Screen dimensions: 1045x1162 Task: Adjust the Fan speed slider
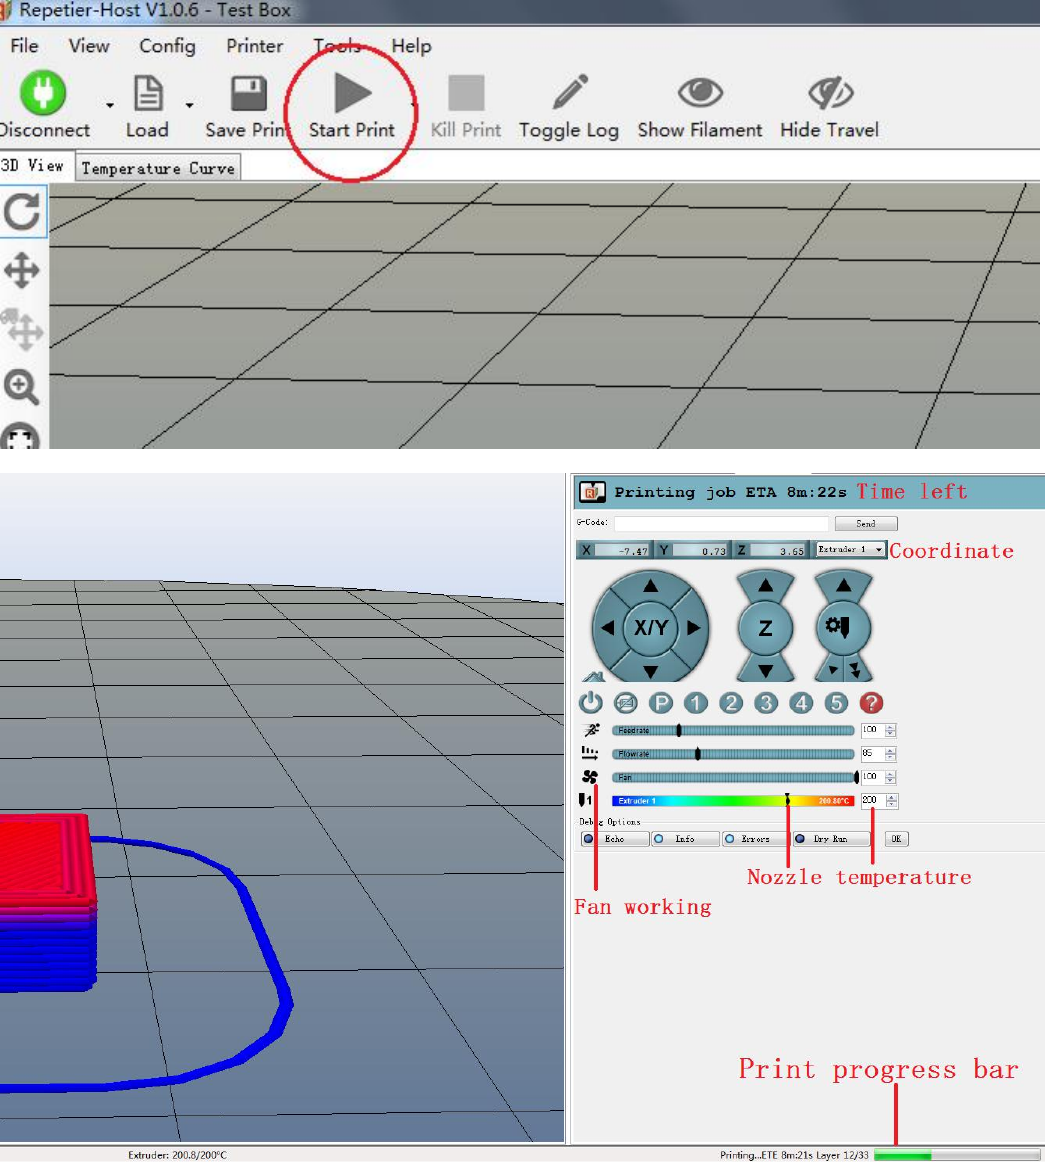[733, 777]
